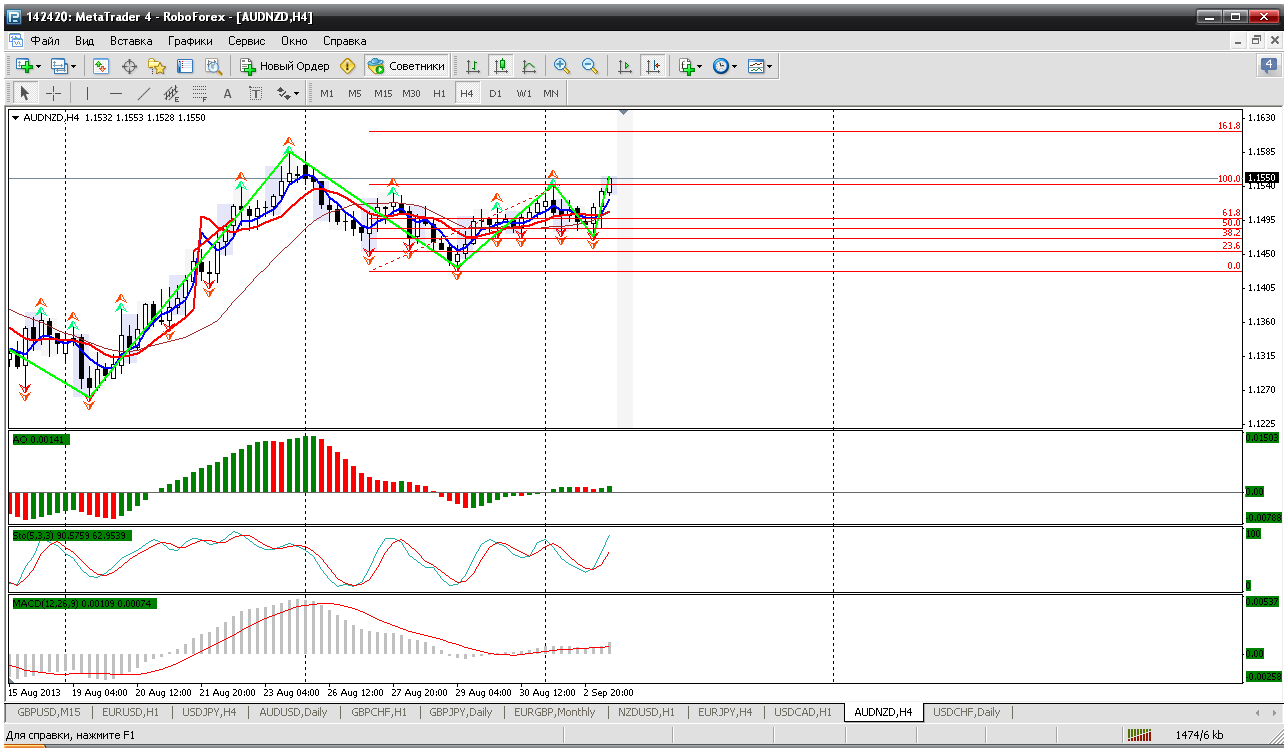Click the Новый Ордер button

point(285,66)
